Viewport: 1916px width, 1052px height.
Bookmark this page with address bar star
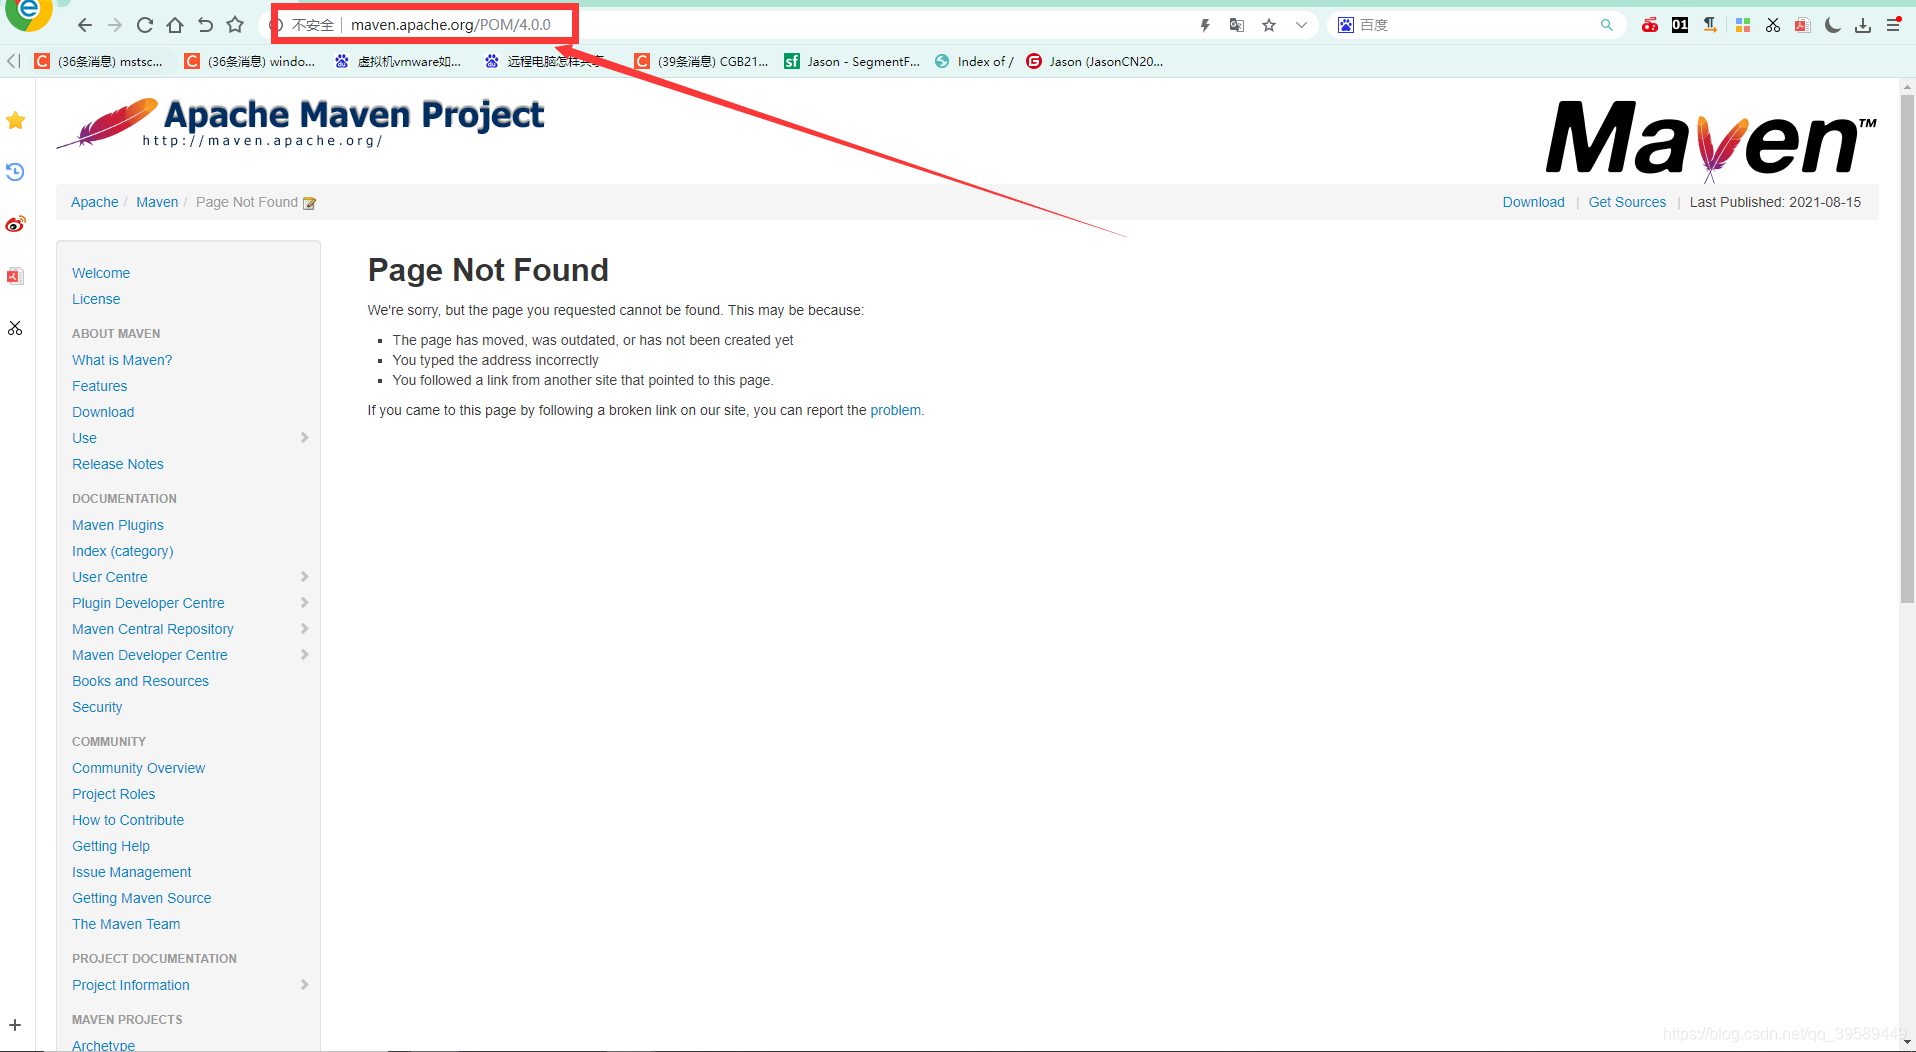click(x=1269, y=25)
